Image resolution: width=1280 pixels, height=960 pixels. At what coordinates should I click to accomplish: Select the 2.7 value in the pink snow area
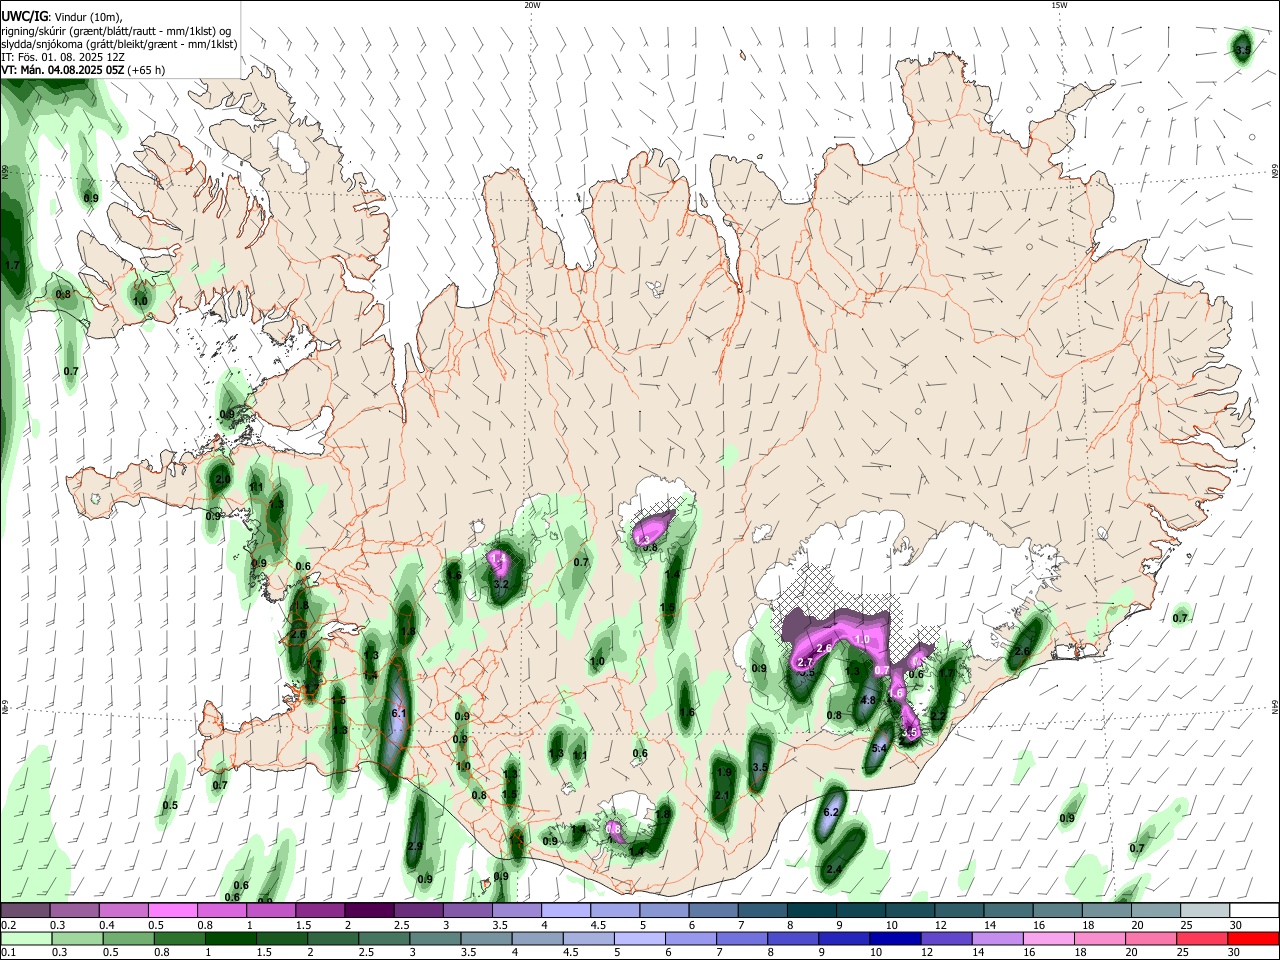804,662
